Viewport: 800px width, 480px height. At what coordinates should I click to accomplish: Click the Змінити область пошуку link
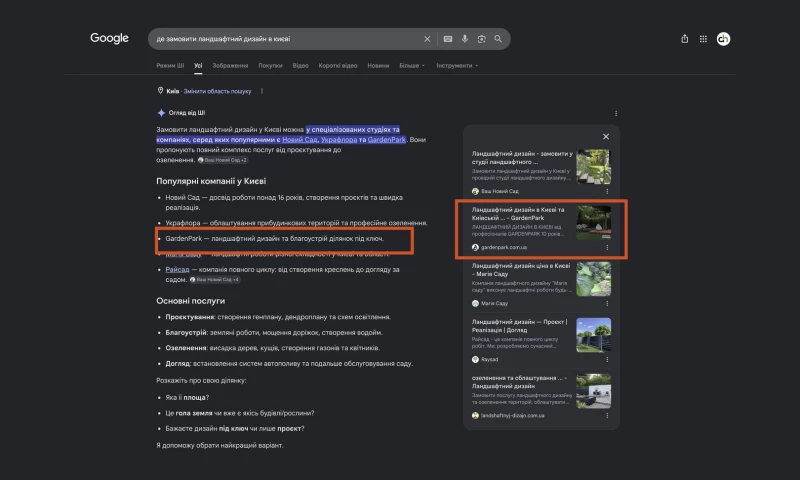coord(217,91)
